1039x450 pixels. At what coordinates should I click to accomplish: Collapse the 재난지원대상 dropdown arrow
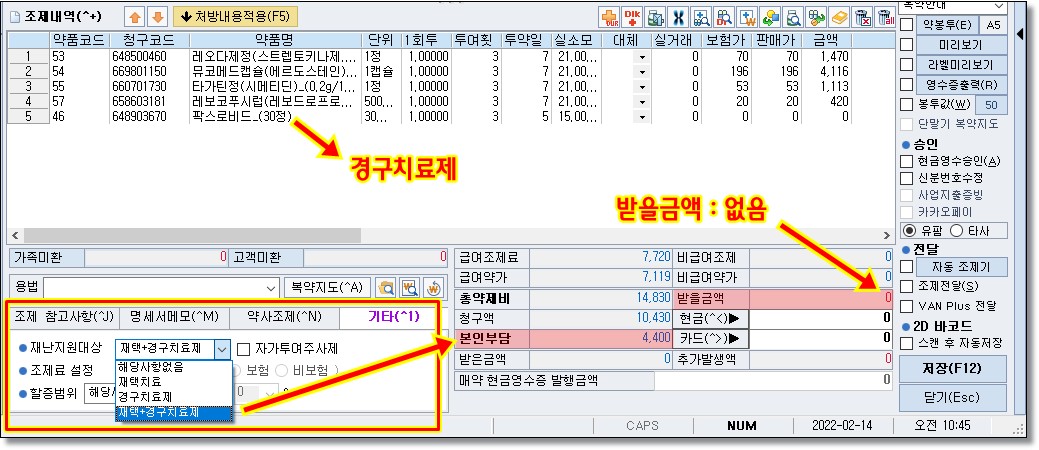click(x=222, y=348)
